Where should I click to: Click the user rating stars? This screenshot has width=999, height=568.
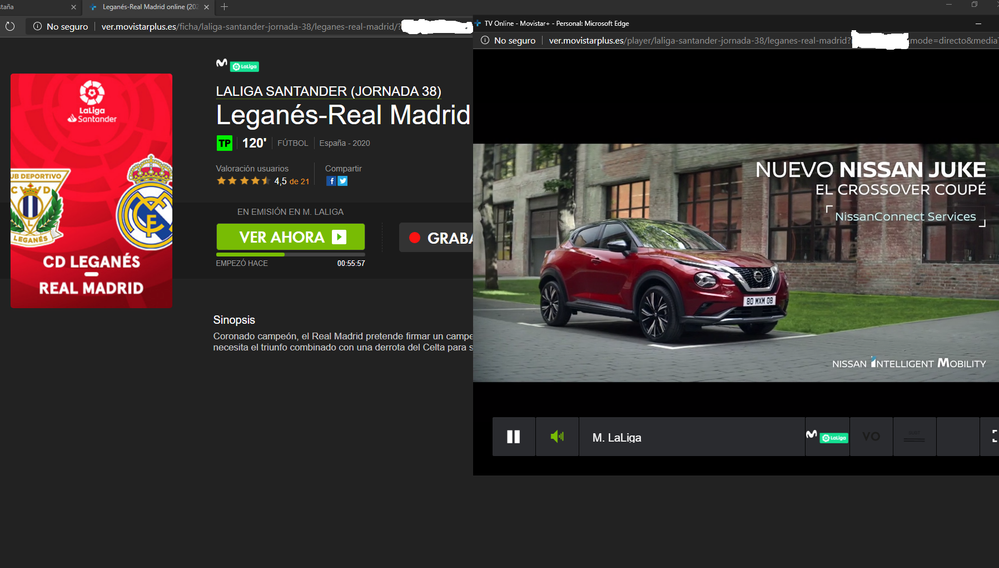[x=243, y=181]
